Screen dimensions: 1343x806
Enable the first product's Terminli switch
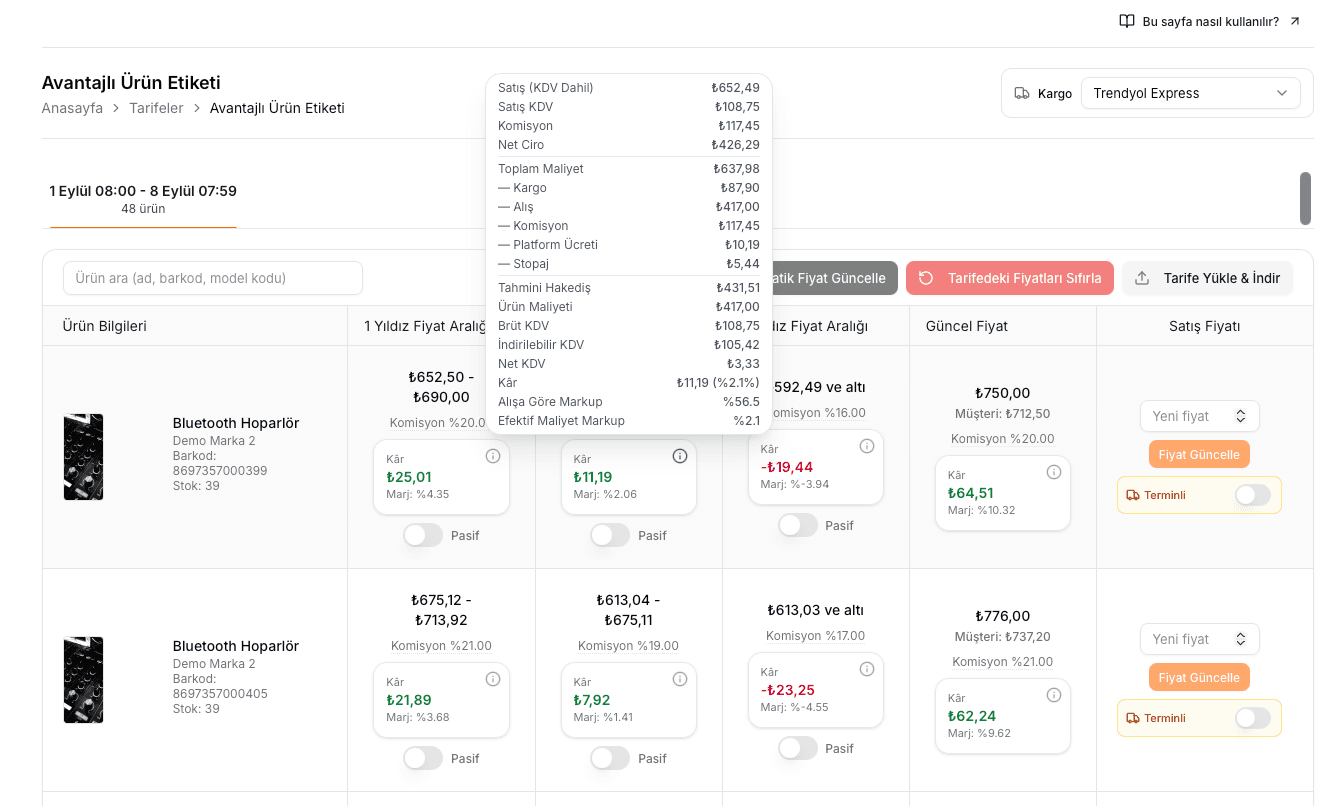tap(1253, 495)
